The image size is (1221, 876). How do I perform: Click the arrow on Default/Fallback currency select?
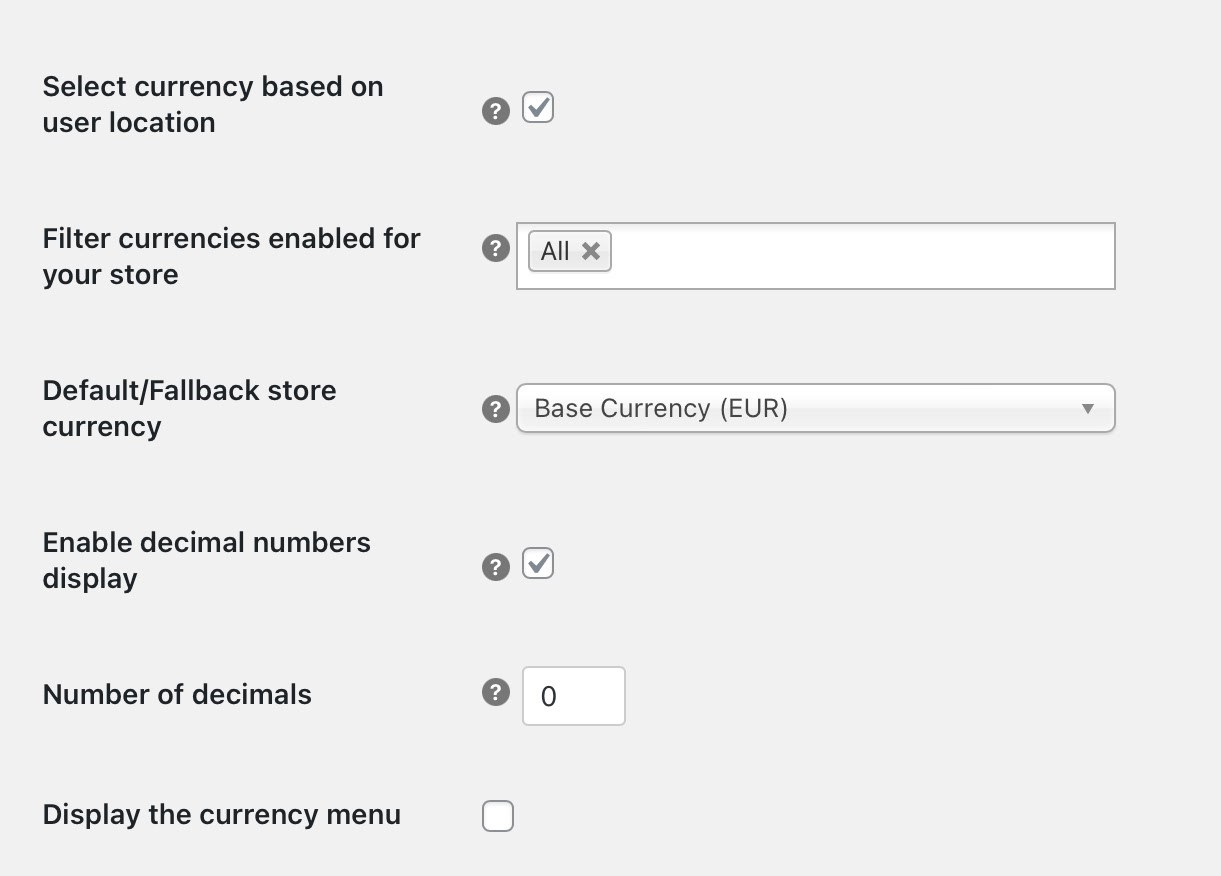pyautogui.click(x=1088, y=408)
